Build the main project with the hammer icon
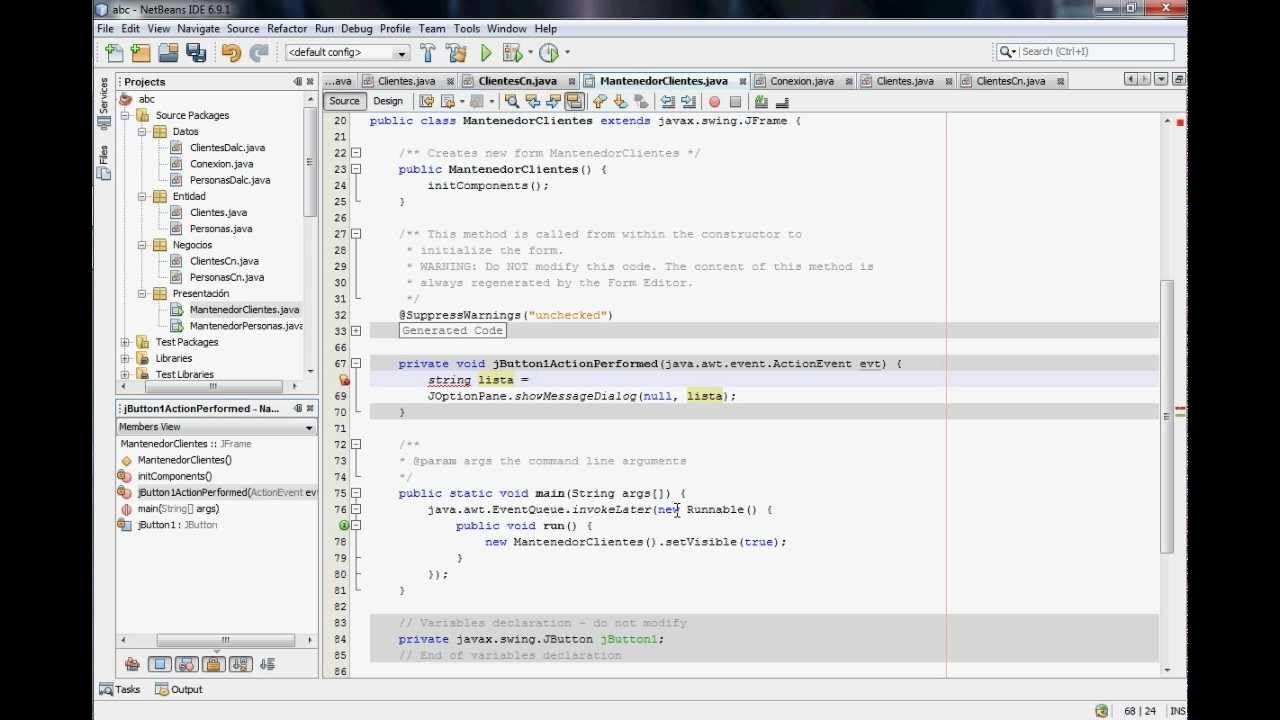 (x=428, y=53)
